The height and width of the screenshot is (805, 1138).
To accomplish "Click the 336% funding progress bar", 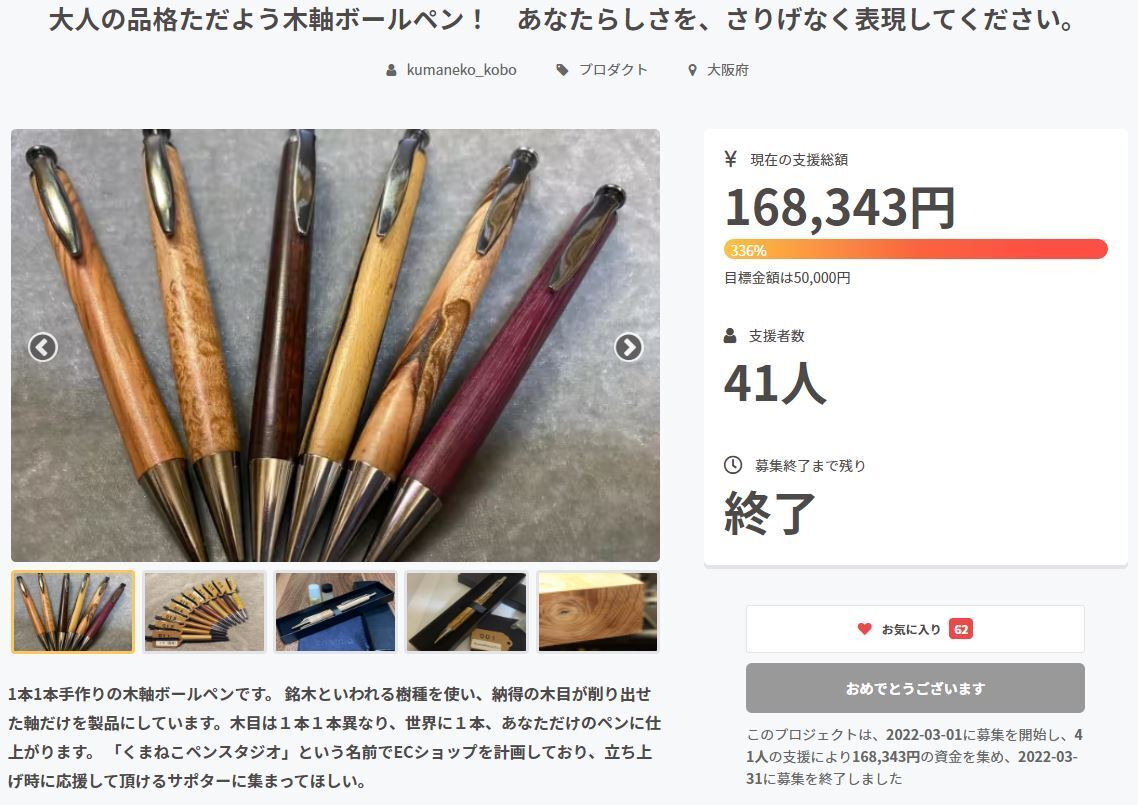I will coord(916,249).
